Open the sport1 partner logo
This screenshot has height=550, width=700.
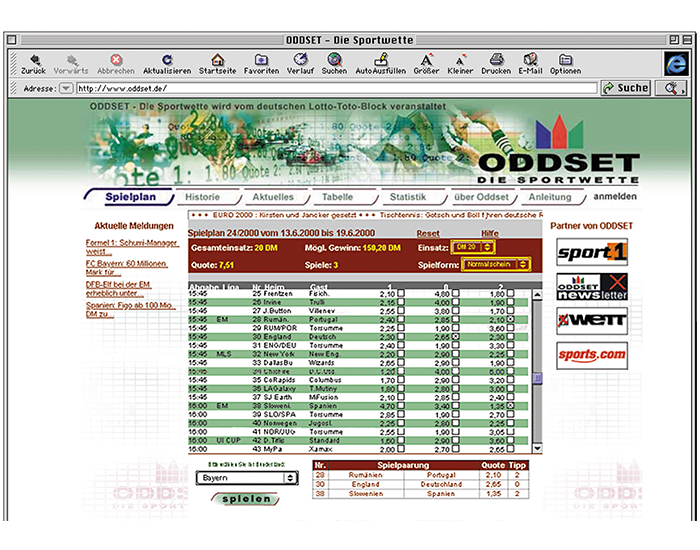[x=592, y=252]
